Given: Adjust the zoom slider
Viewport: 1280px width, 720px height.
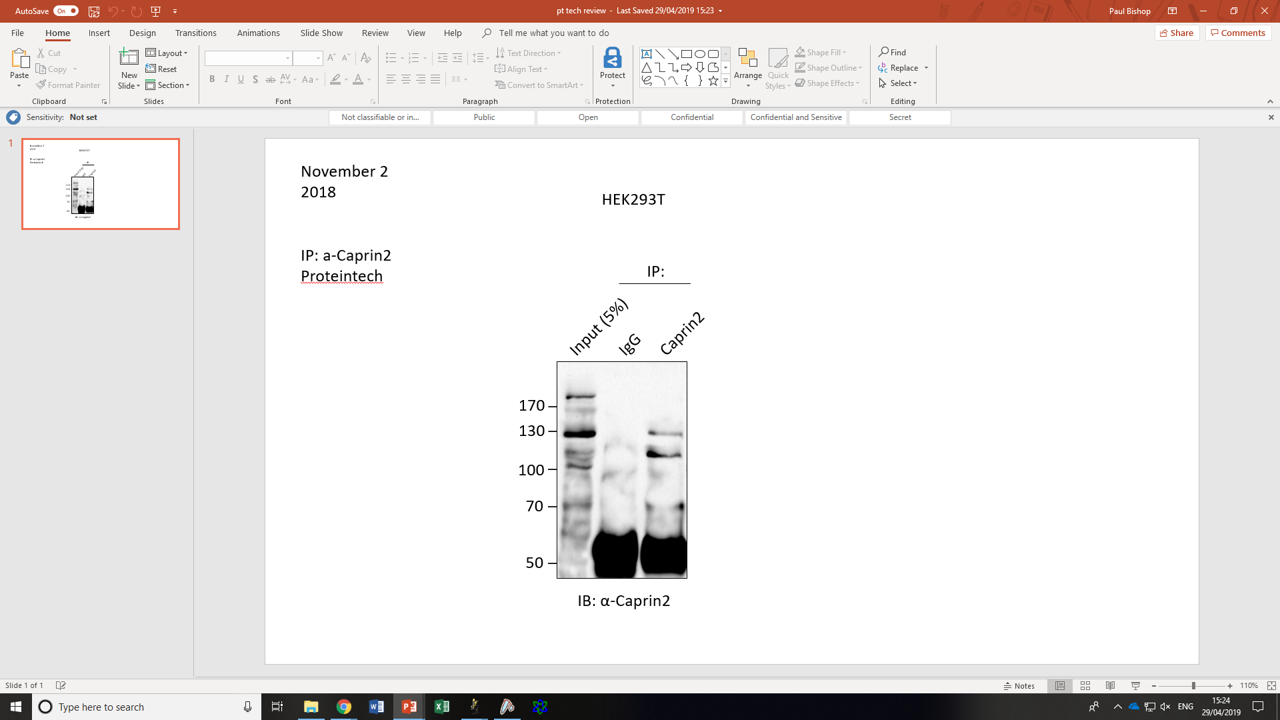Looking at the screenshot, I should click(x=1193, y=686).
